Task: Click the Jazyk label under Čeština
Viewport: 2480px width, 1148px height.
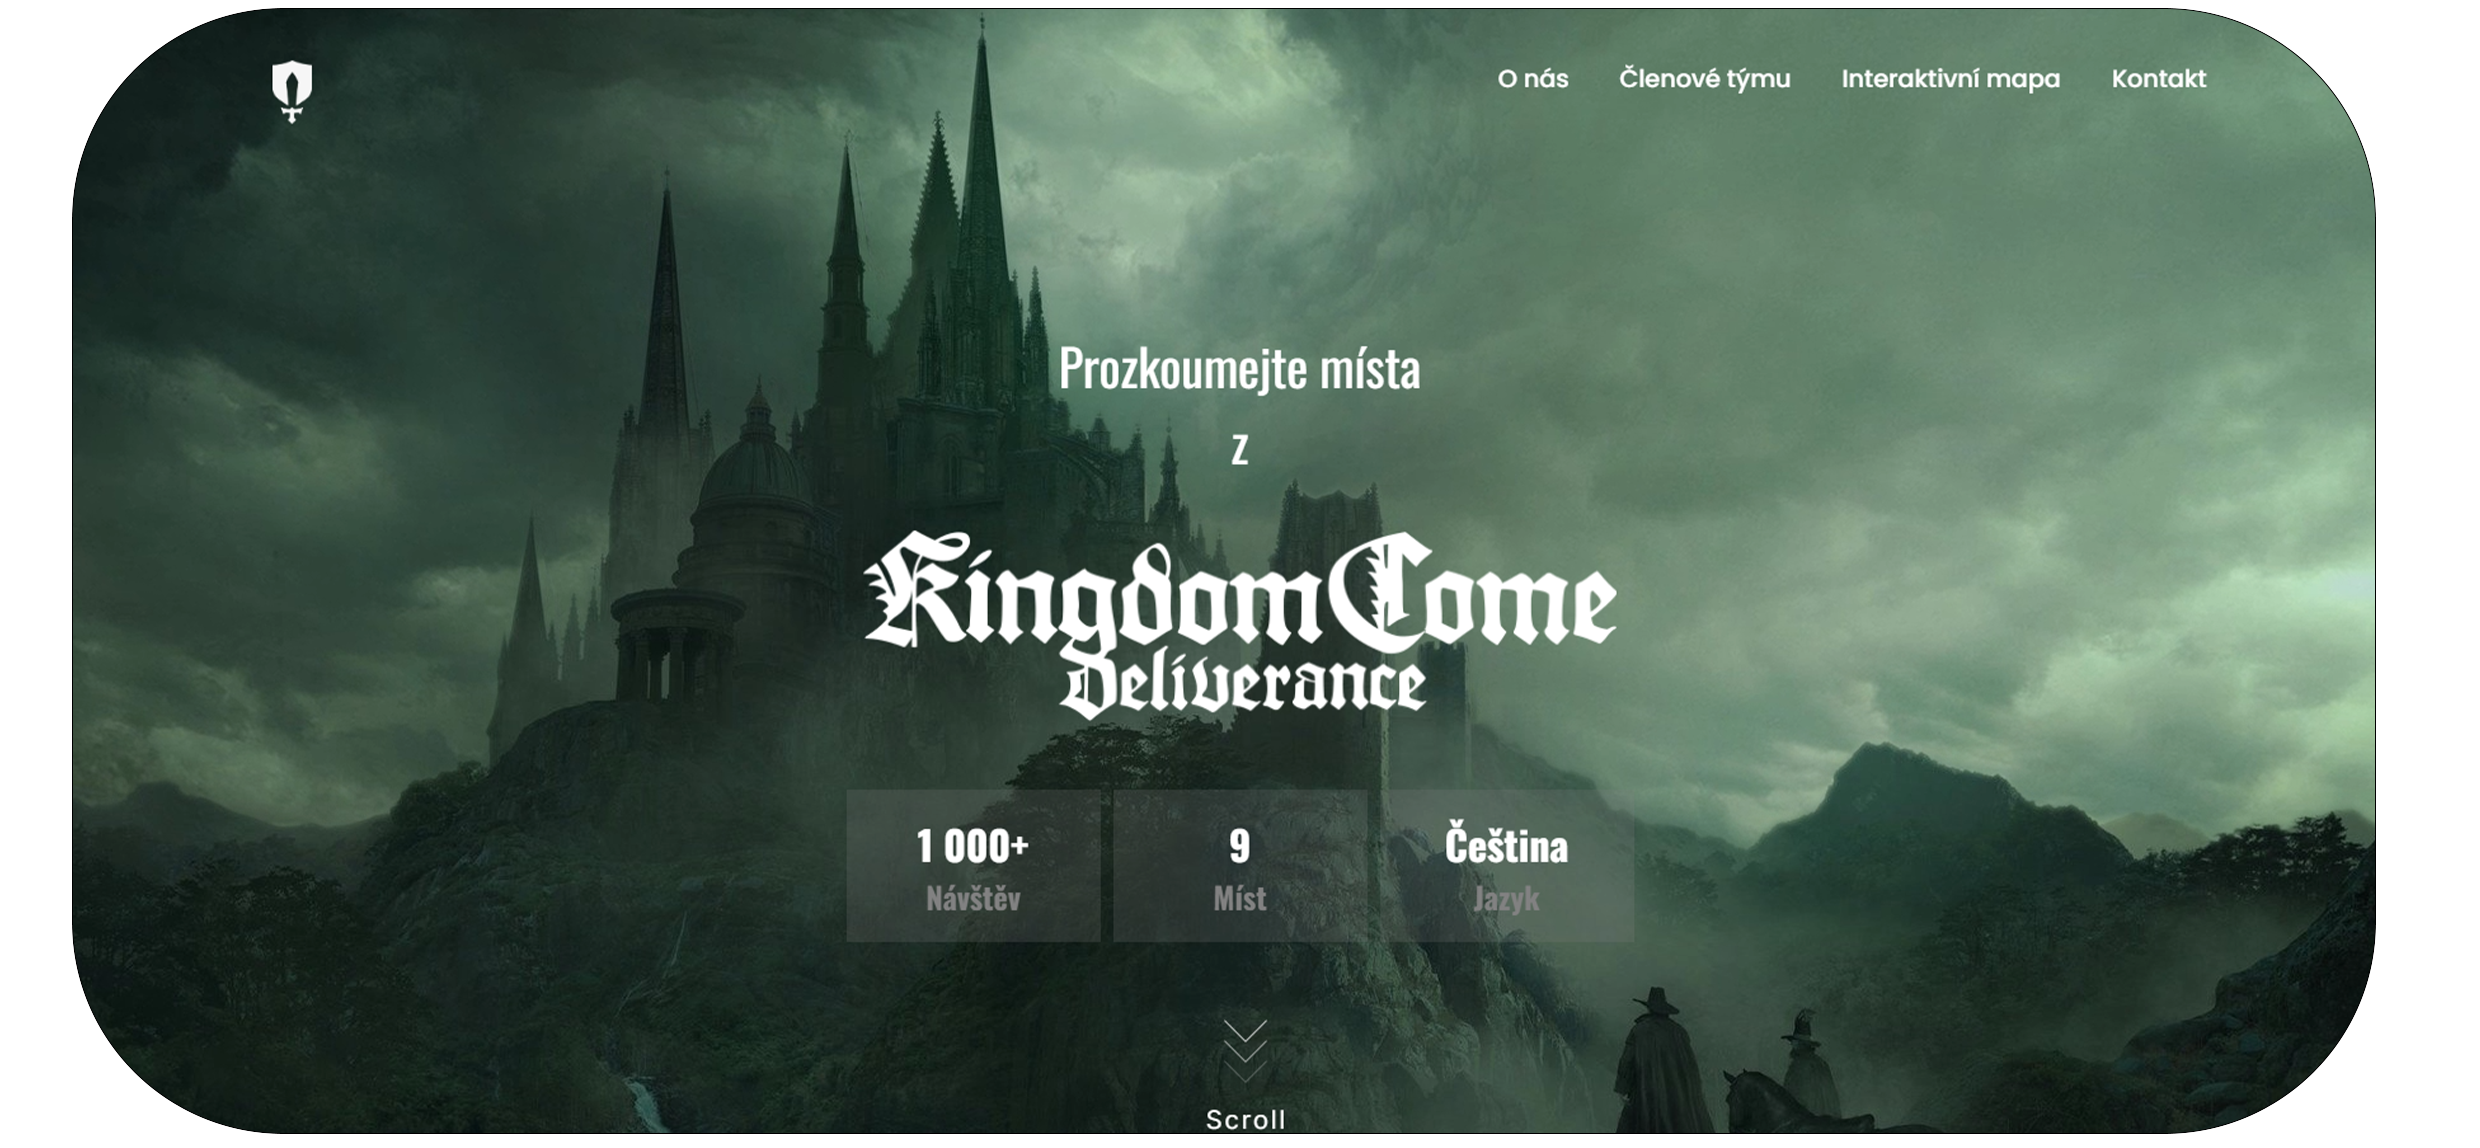Action: tap(1506, 899)
